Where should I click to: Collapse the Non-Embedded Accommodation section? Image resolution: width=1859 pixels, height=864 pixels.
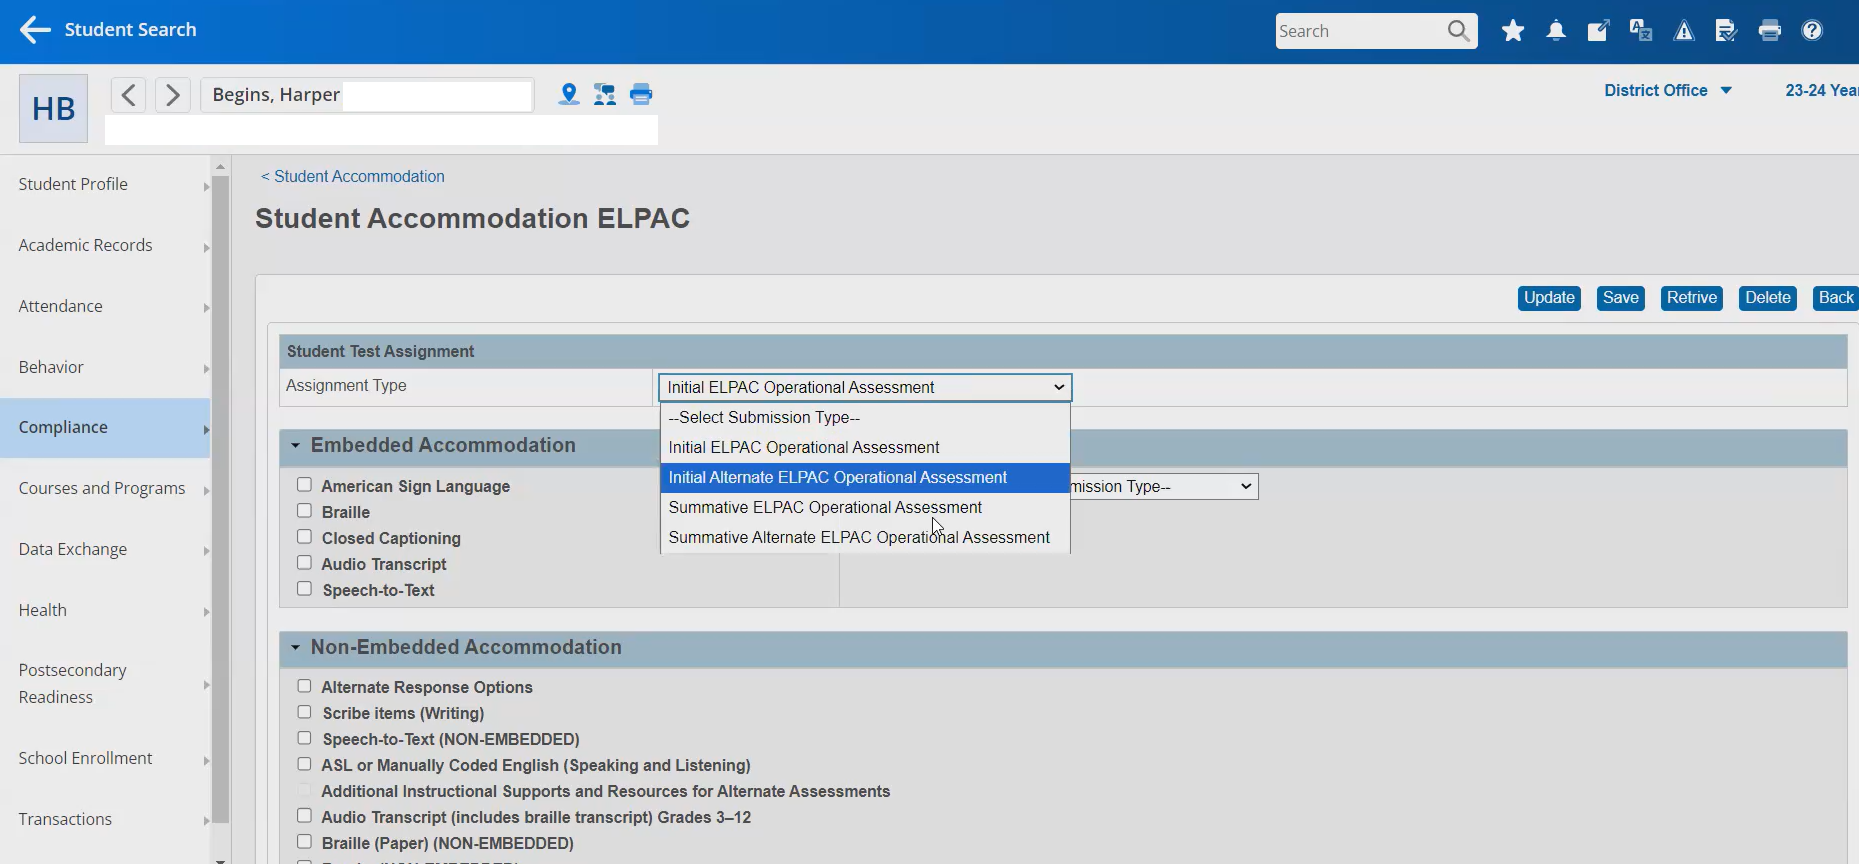pos(296,647)
